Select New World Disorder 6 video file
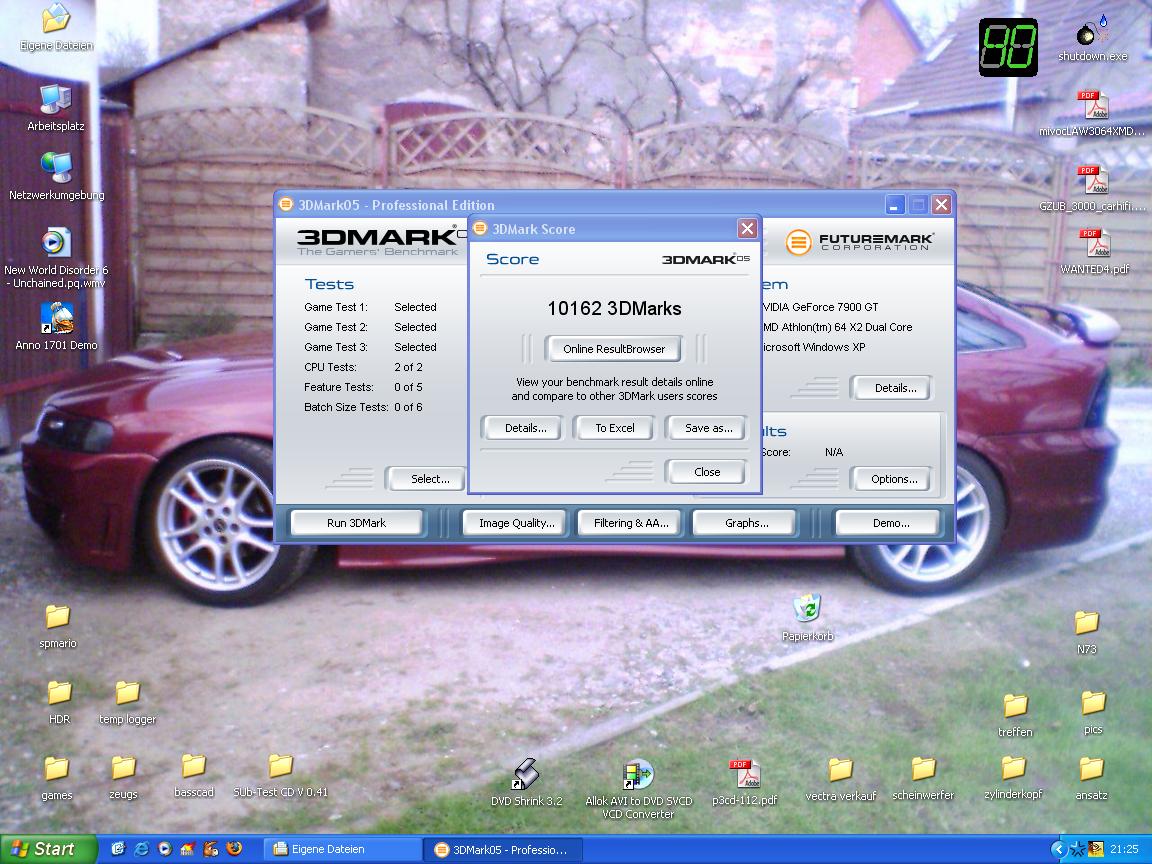The width and height of the screenshot is (1152, 864). (56, 257)
